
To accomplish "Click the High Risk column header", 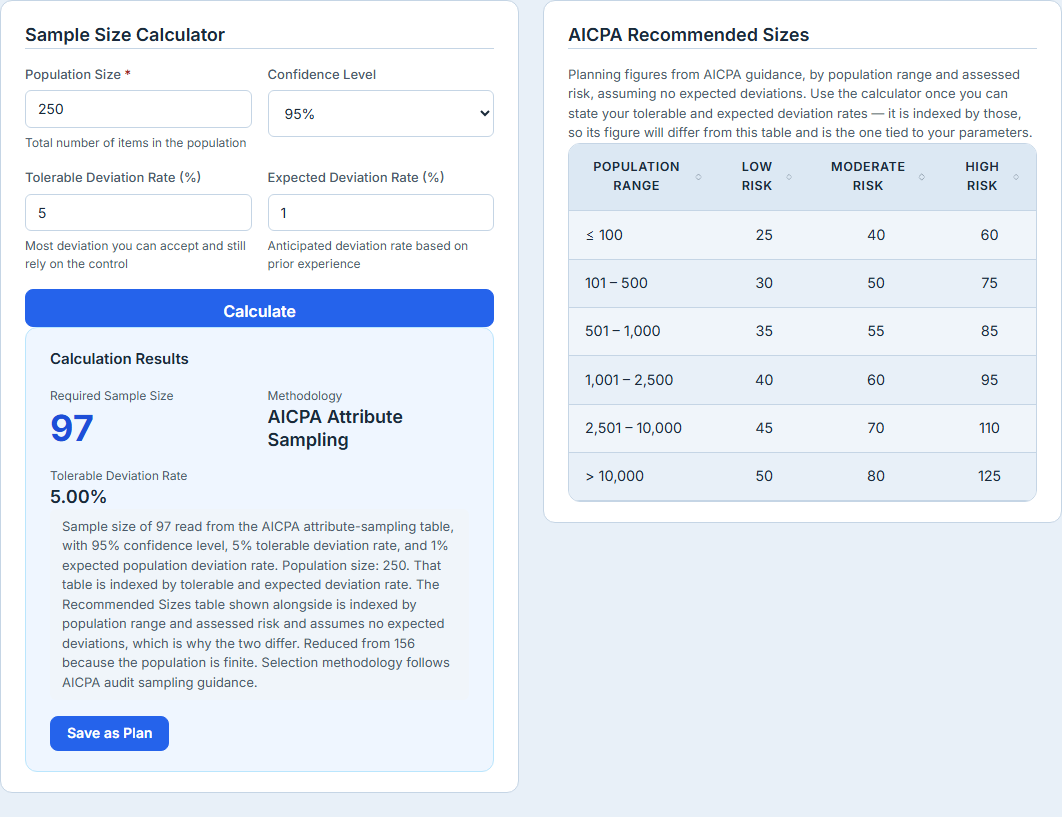I will click(x=989, y=176).
